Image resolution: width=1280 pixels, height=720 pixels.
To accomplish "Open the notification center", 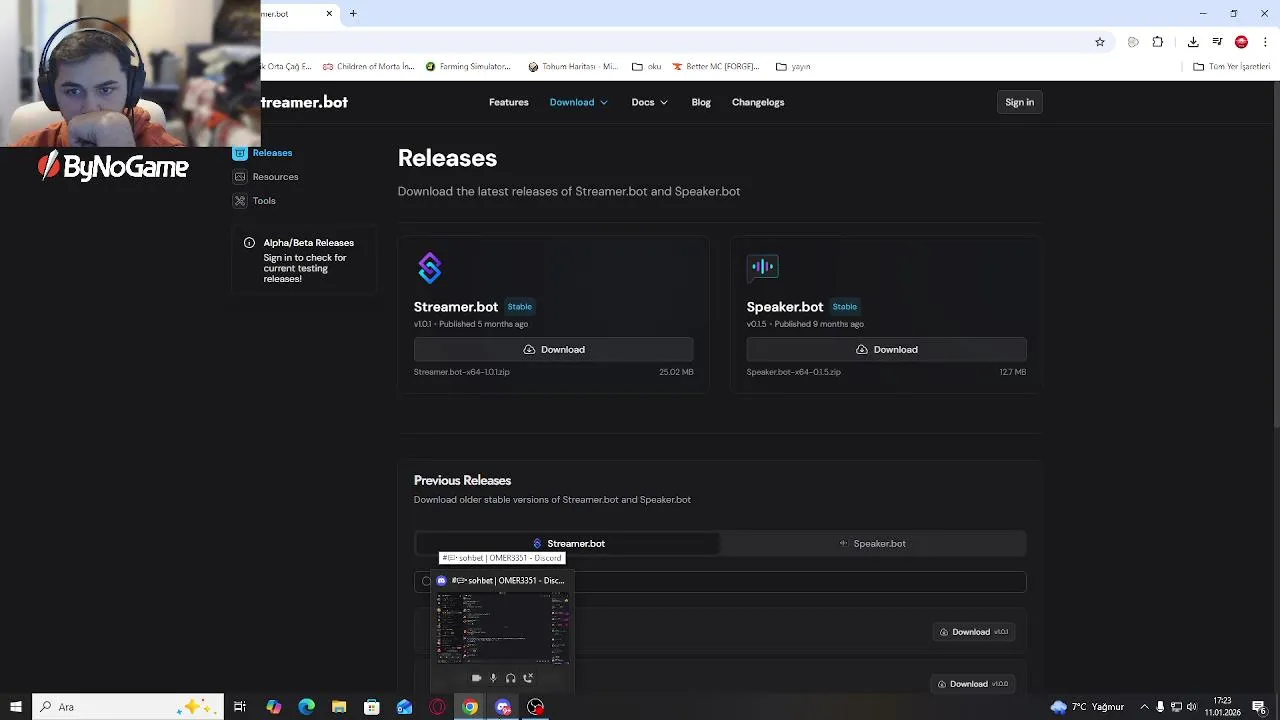I will coord(1259,707).
